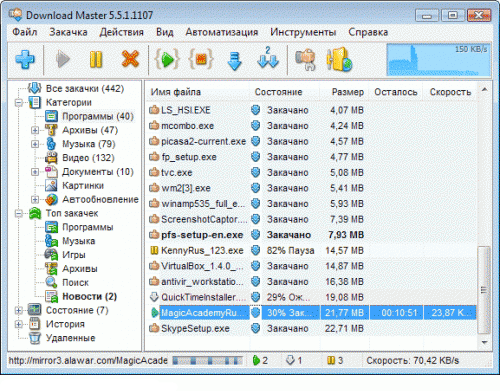Click the red X delete download icon
Image resolution: width=500 pixels, height=391 pixels.
pos(130,59)
